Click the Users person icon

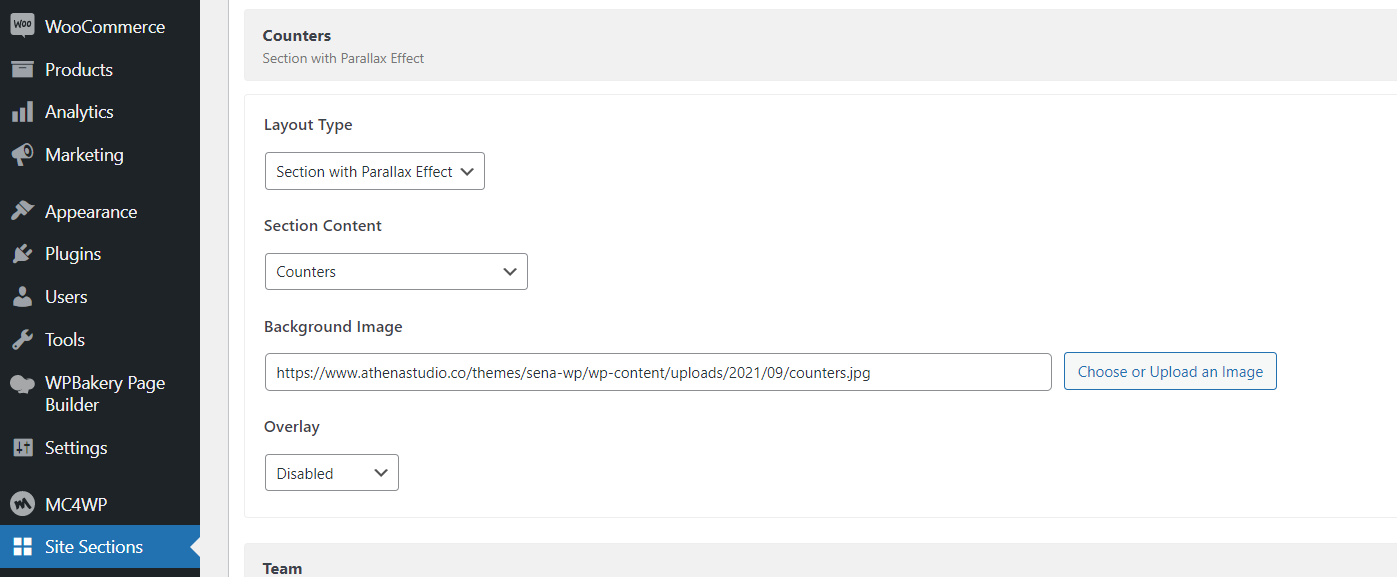pyautogui.click(x=22, y=297)
